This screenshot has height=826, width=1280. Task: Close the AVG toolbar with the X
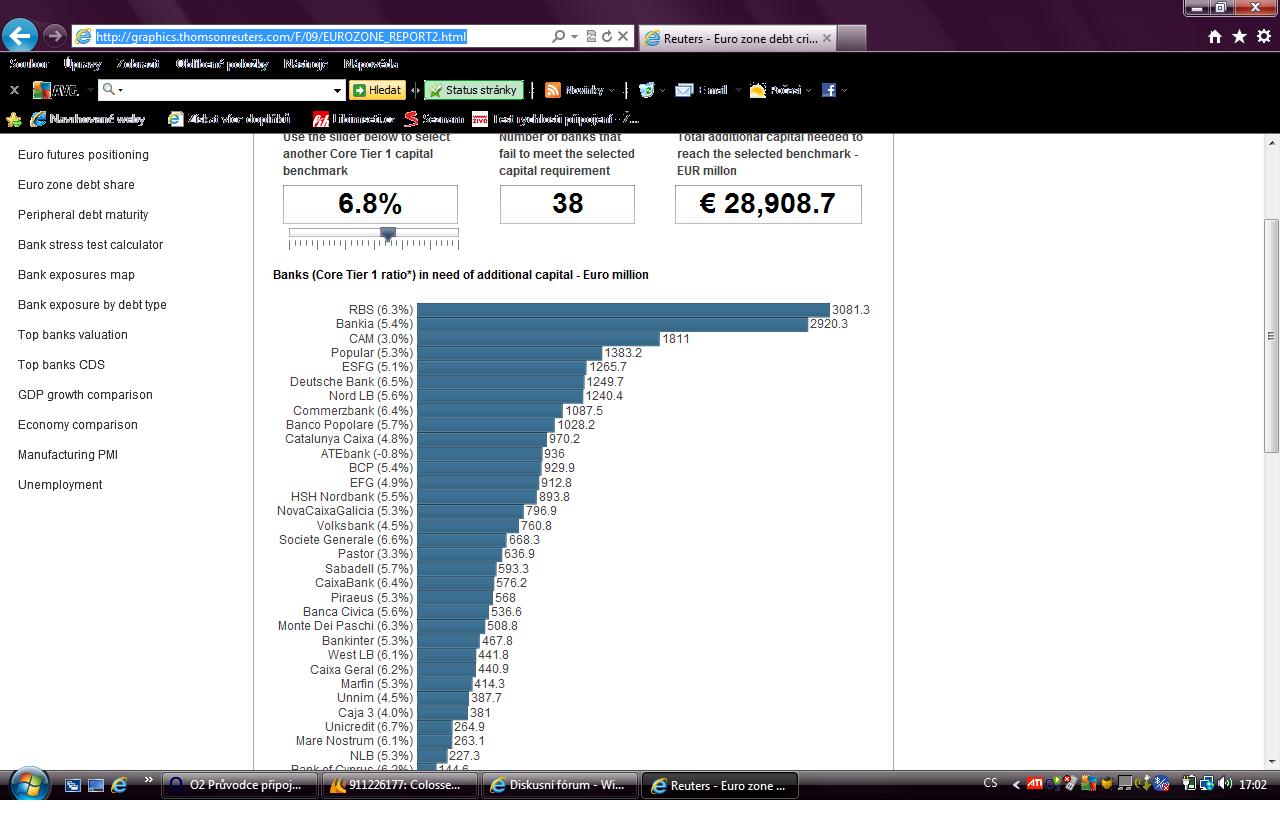coord(14,90)
